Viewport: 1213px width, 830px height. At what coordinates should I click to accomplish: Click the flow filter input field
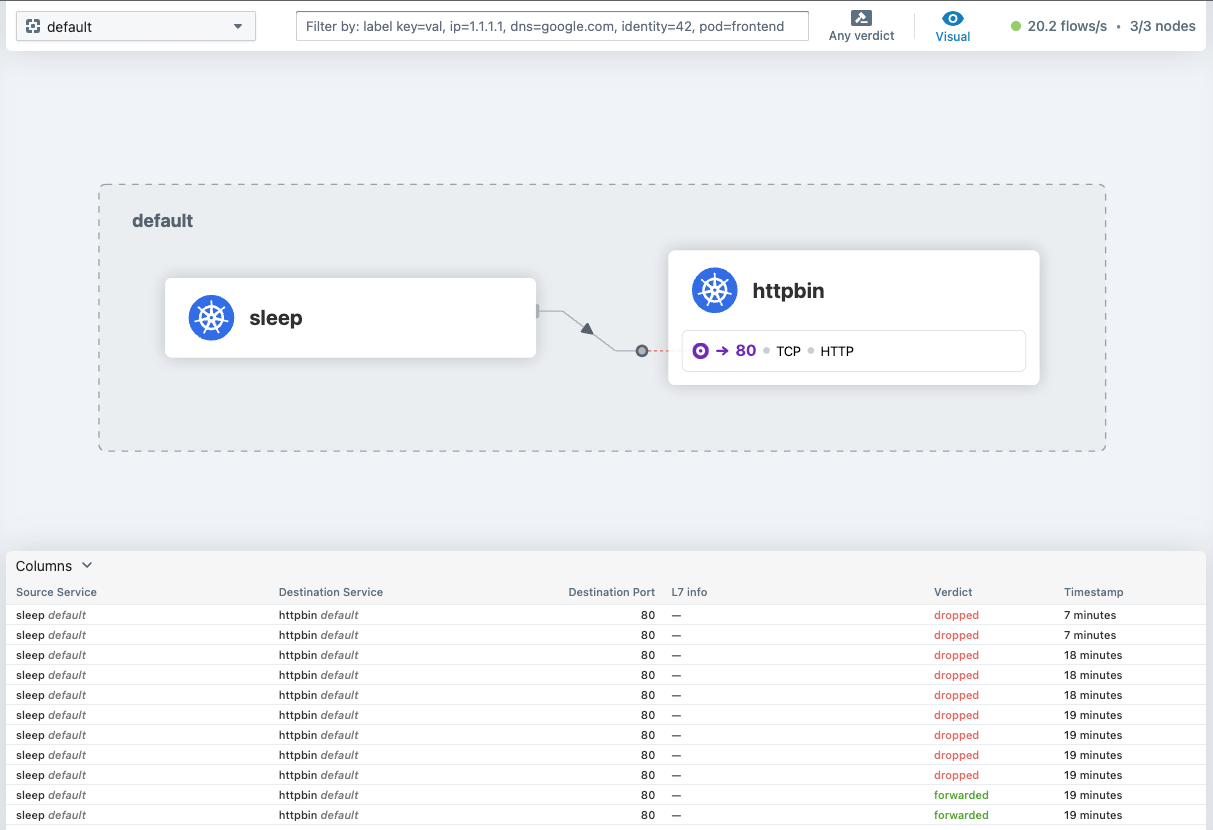click(552, 26)
